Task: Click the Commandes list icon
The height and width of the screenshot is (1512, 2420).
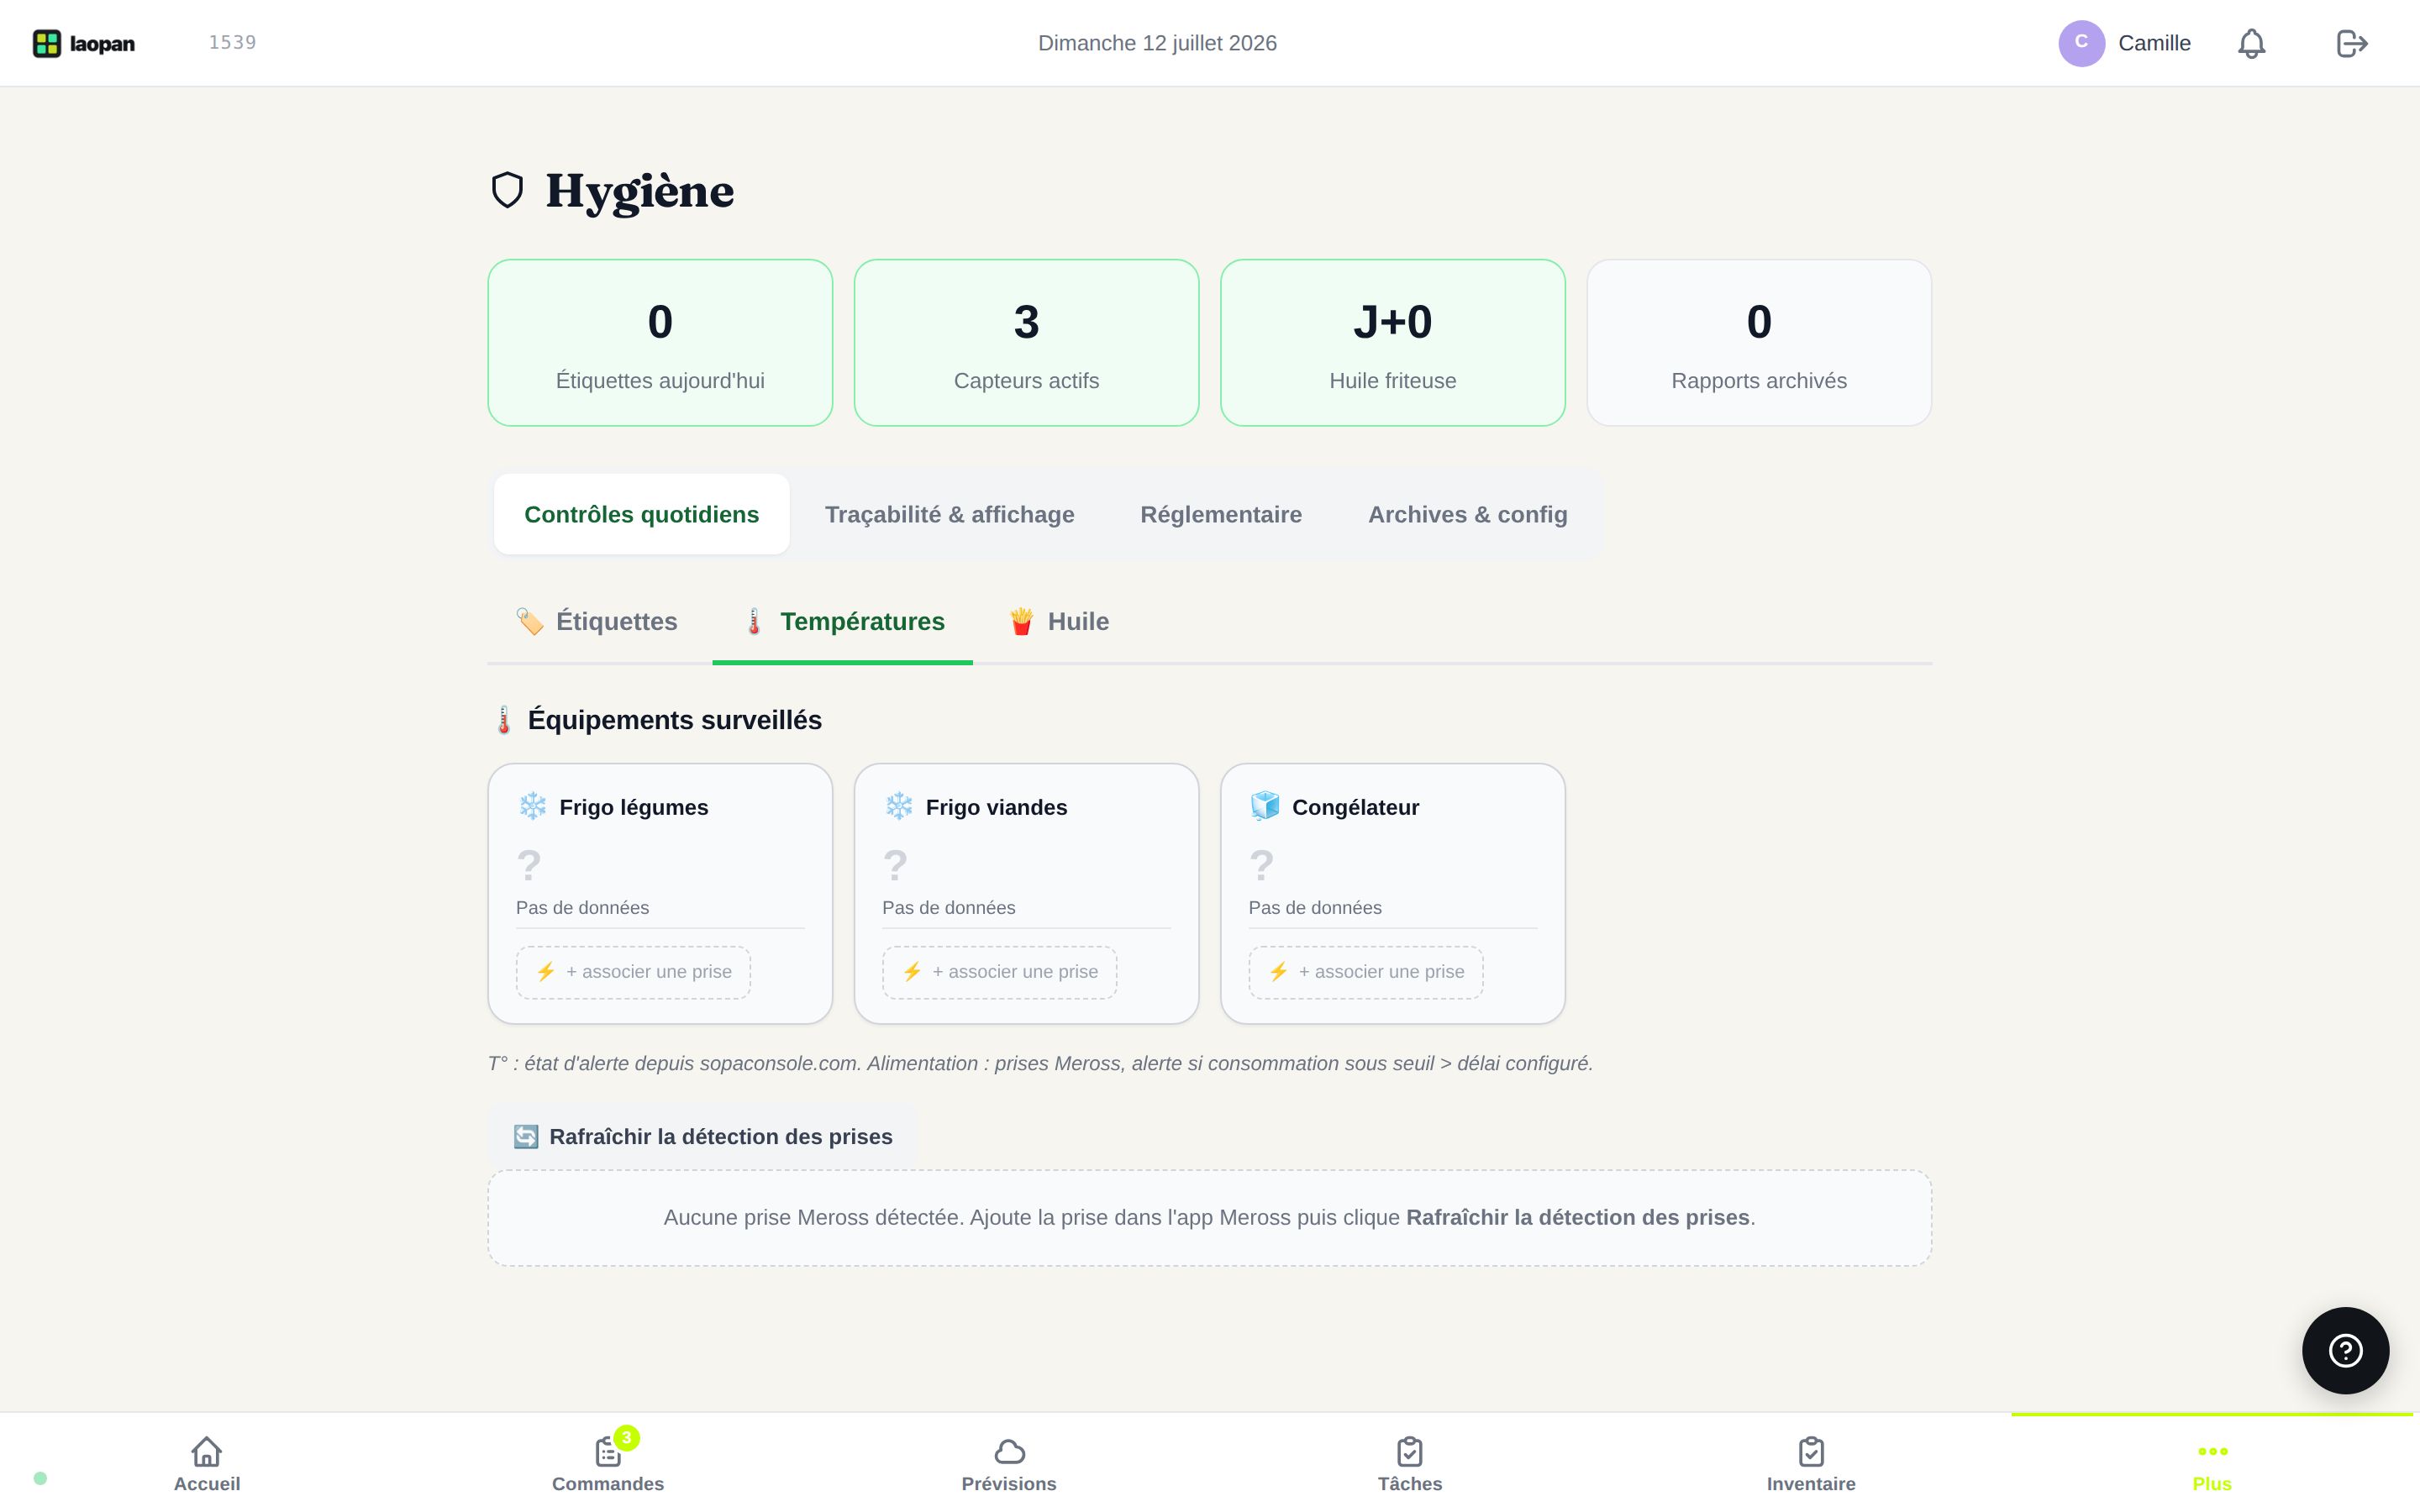Action: [x=607, y=1451]
